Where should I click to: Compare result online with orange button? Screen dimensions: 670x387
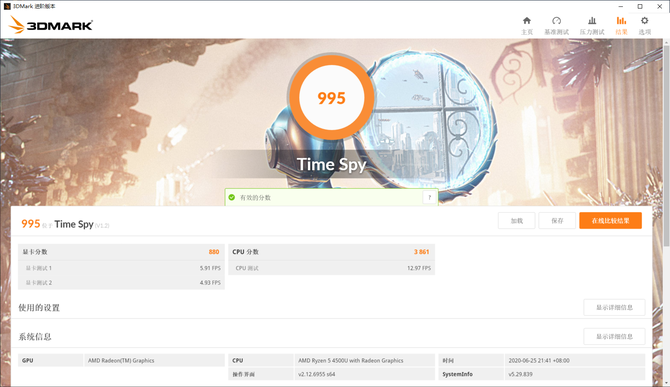click(610, 221)
